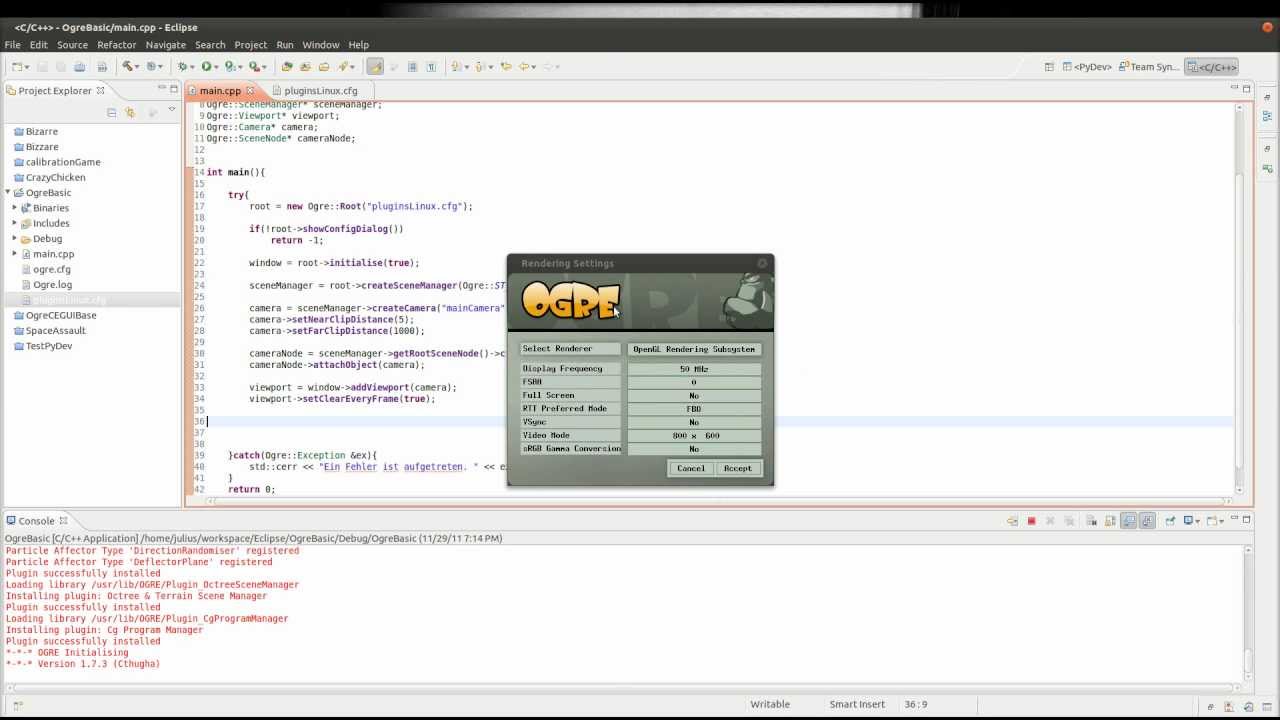Open the Debug button dropdown arrow
Image resolution: width=1280 pixels, height=720 pixels.
coord(193,67)
